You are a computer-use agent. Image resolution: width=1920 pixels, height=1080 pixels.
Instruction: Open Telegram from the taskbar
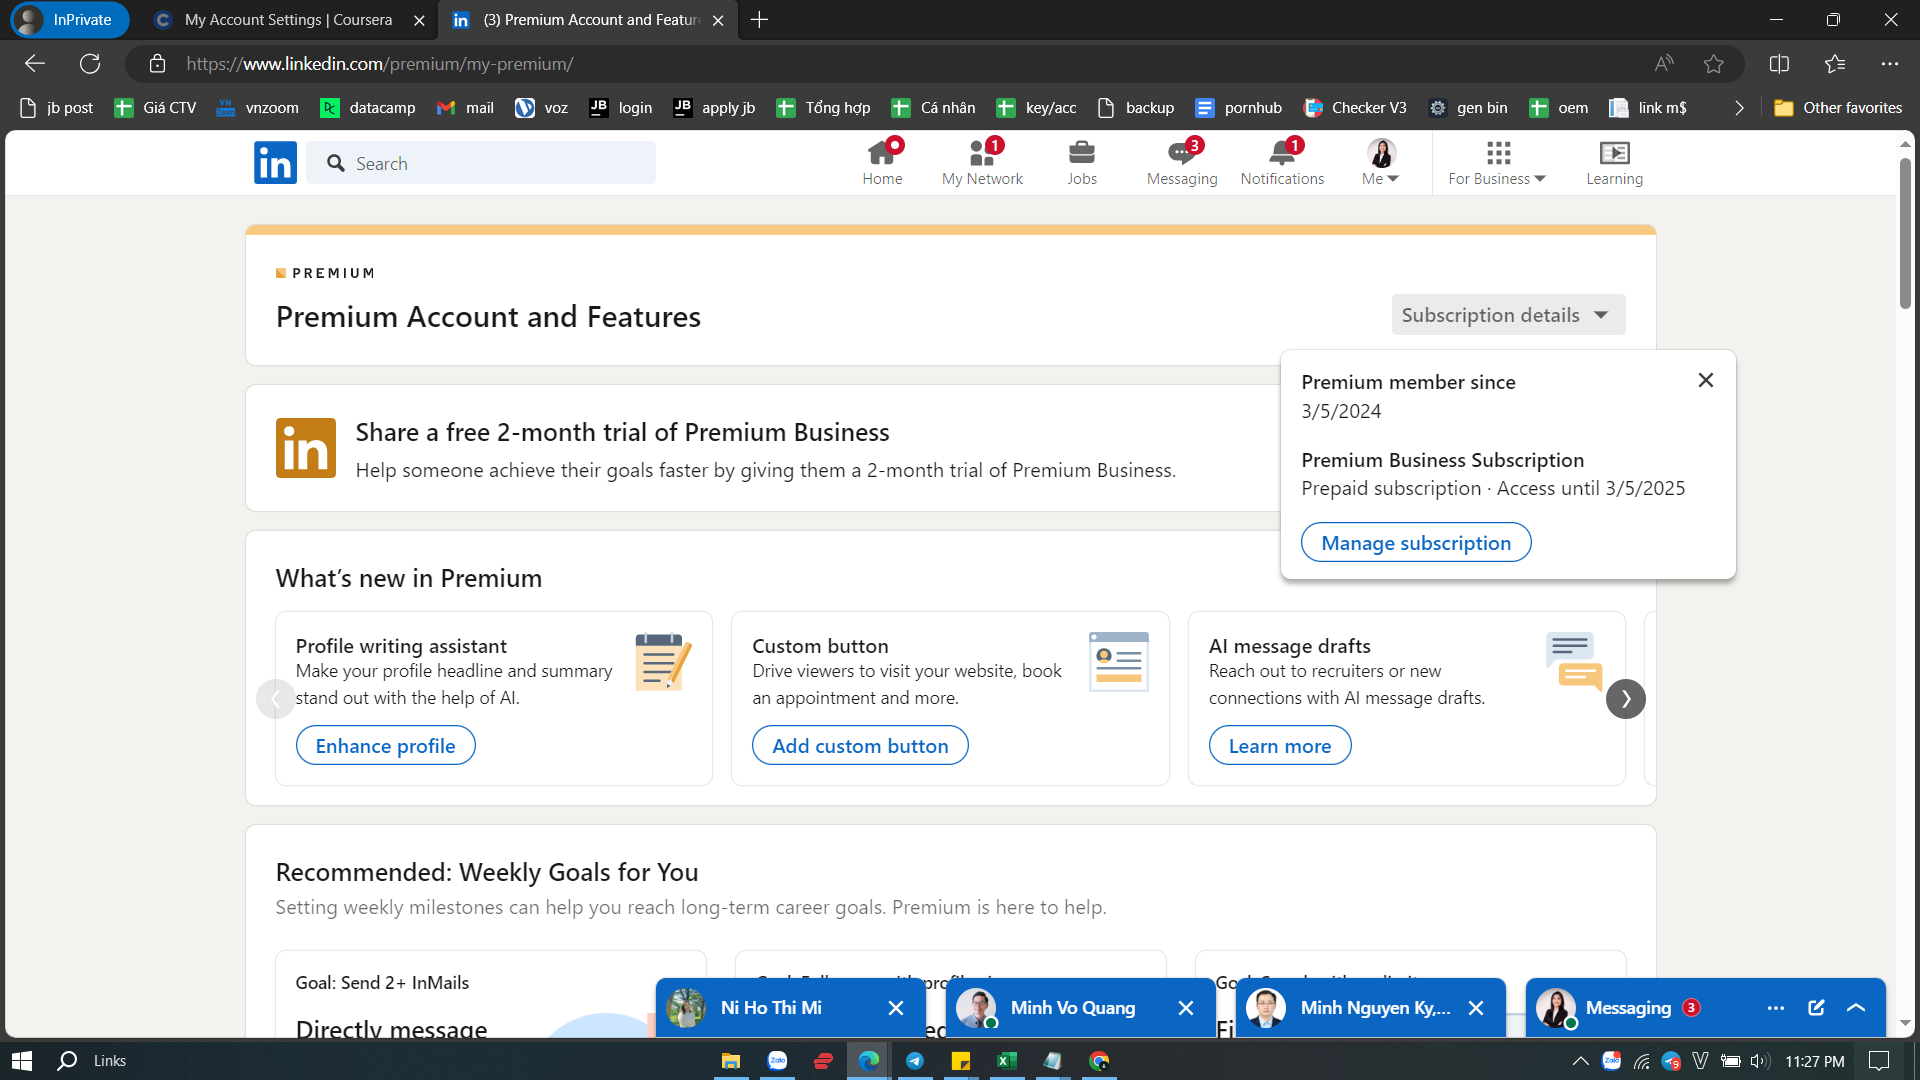point(915,1061)
